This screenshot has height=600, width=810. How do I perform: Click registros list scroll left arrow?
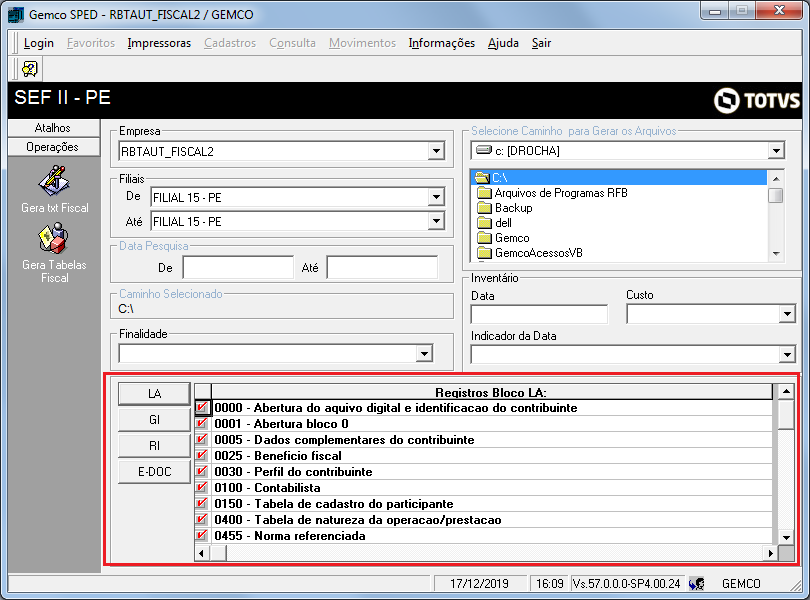click(201, 553)
